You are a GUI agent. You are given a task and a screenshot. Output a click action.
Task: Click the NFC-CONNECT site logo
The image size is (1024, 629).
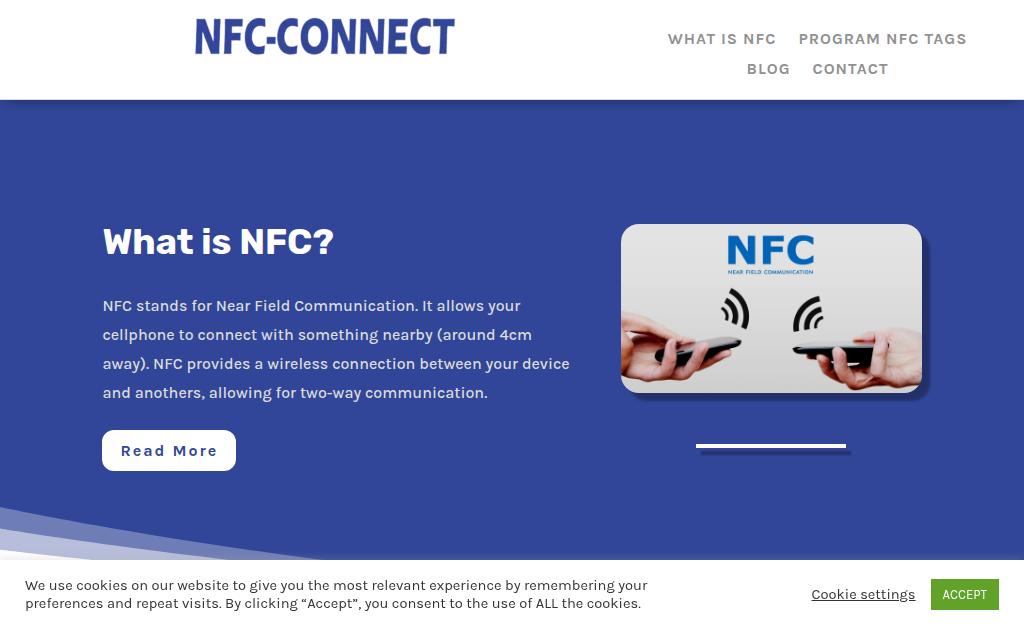(324, 37)
